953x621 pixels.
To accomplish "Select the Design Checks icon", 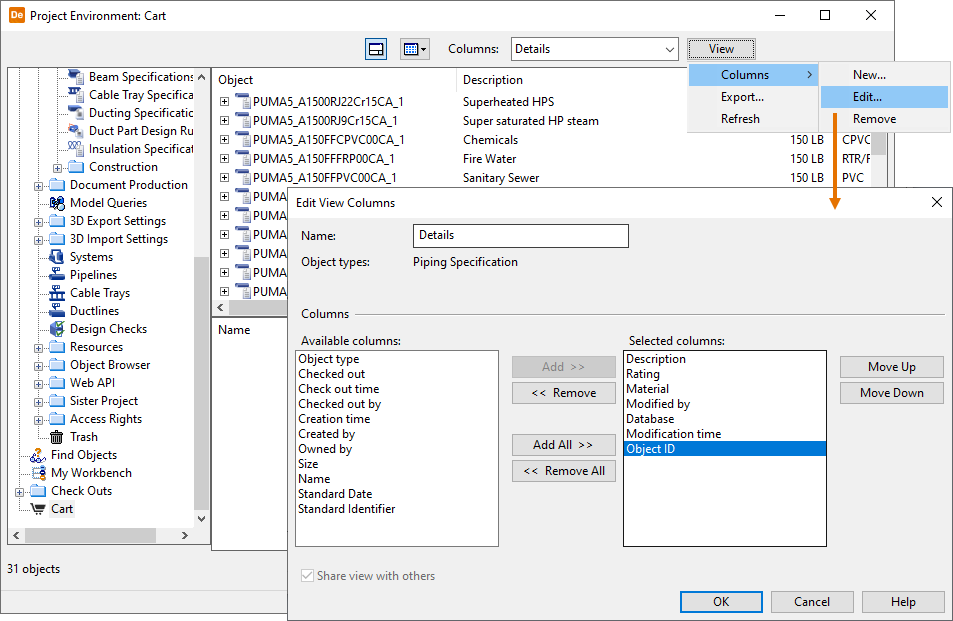I will (x=57, y=329).
